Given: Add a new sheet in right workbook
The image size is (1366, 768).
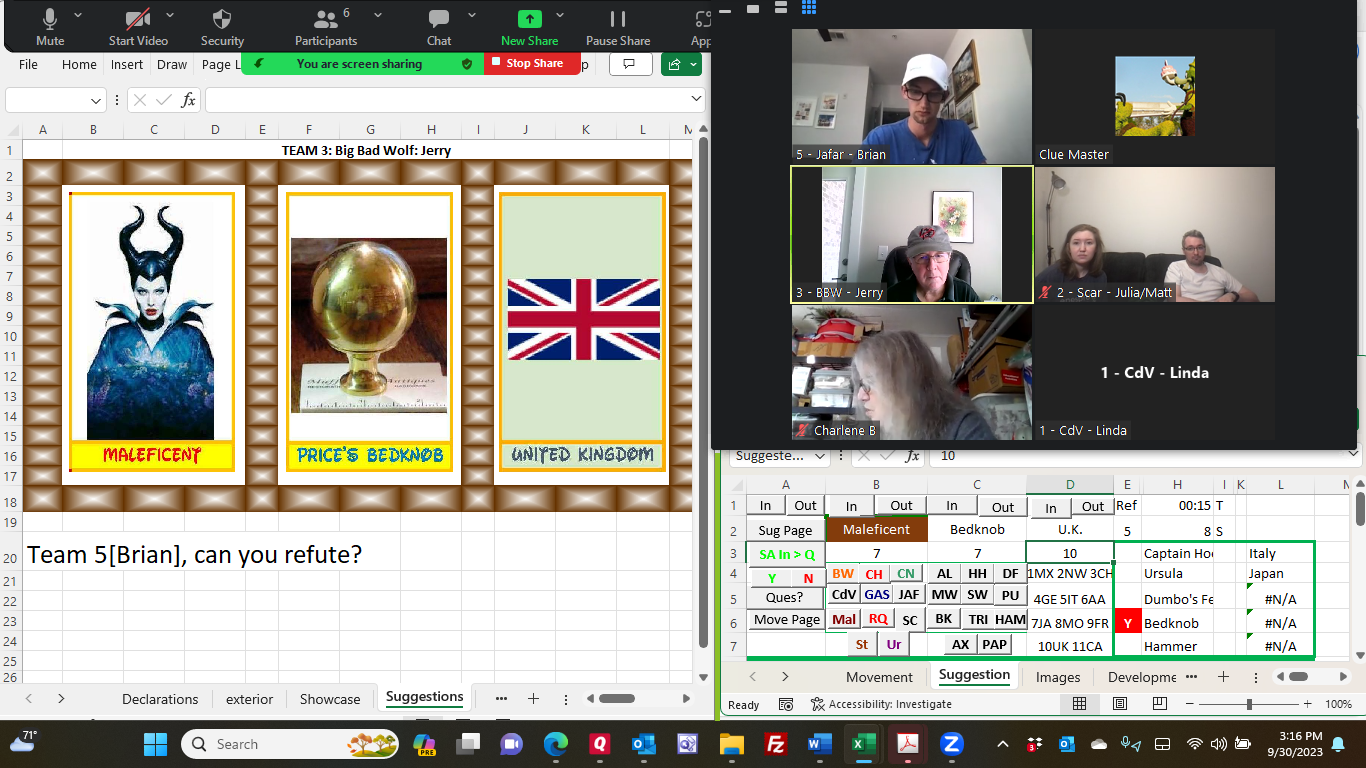Looking at the screenshot, I should [x=1223, y=677].
